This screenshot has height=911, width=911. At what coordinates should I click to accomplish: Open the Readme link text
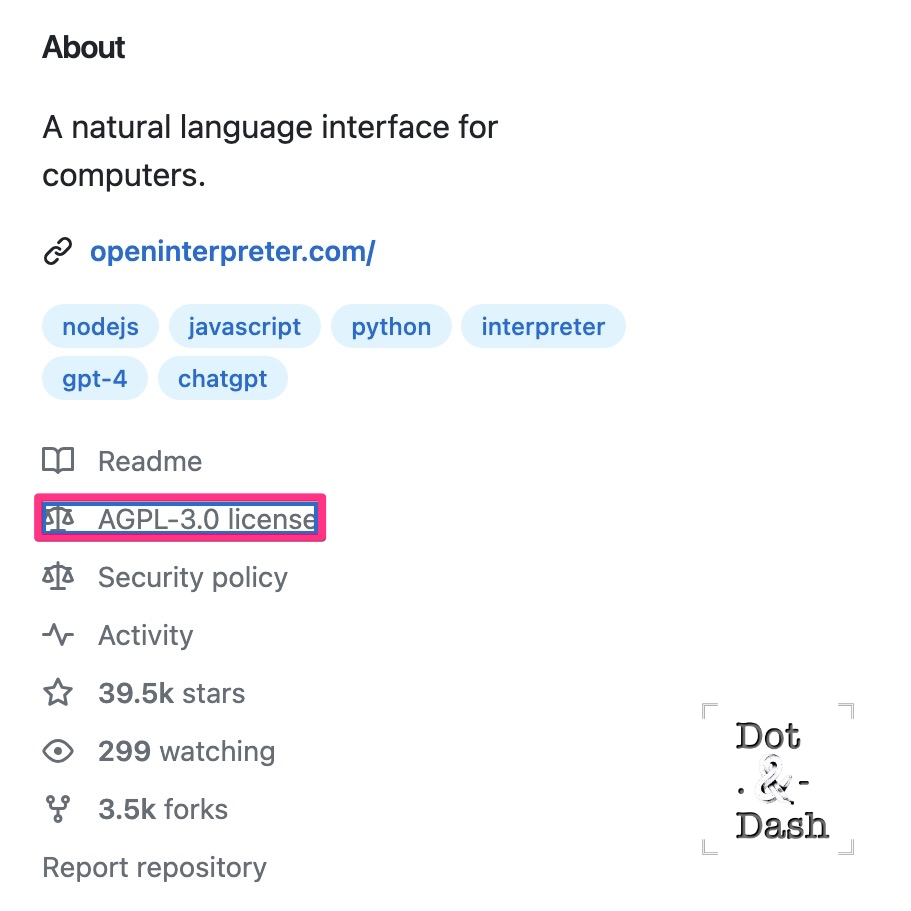150,461
